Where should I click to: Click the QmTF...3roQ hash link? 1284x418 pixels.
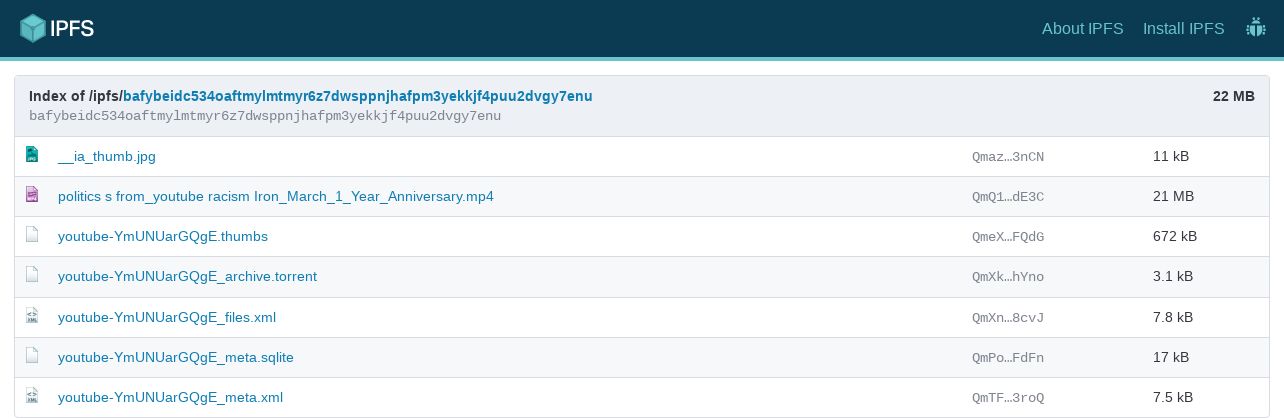click(1008, 398)
